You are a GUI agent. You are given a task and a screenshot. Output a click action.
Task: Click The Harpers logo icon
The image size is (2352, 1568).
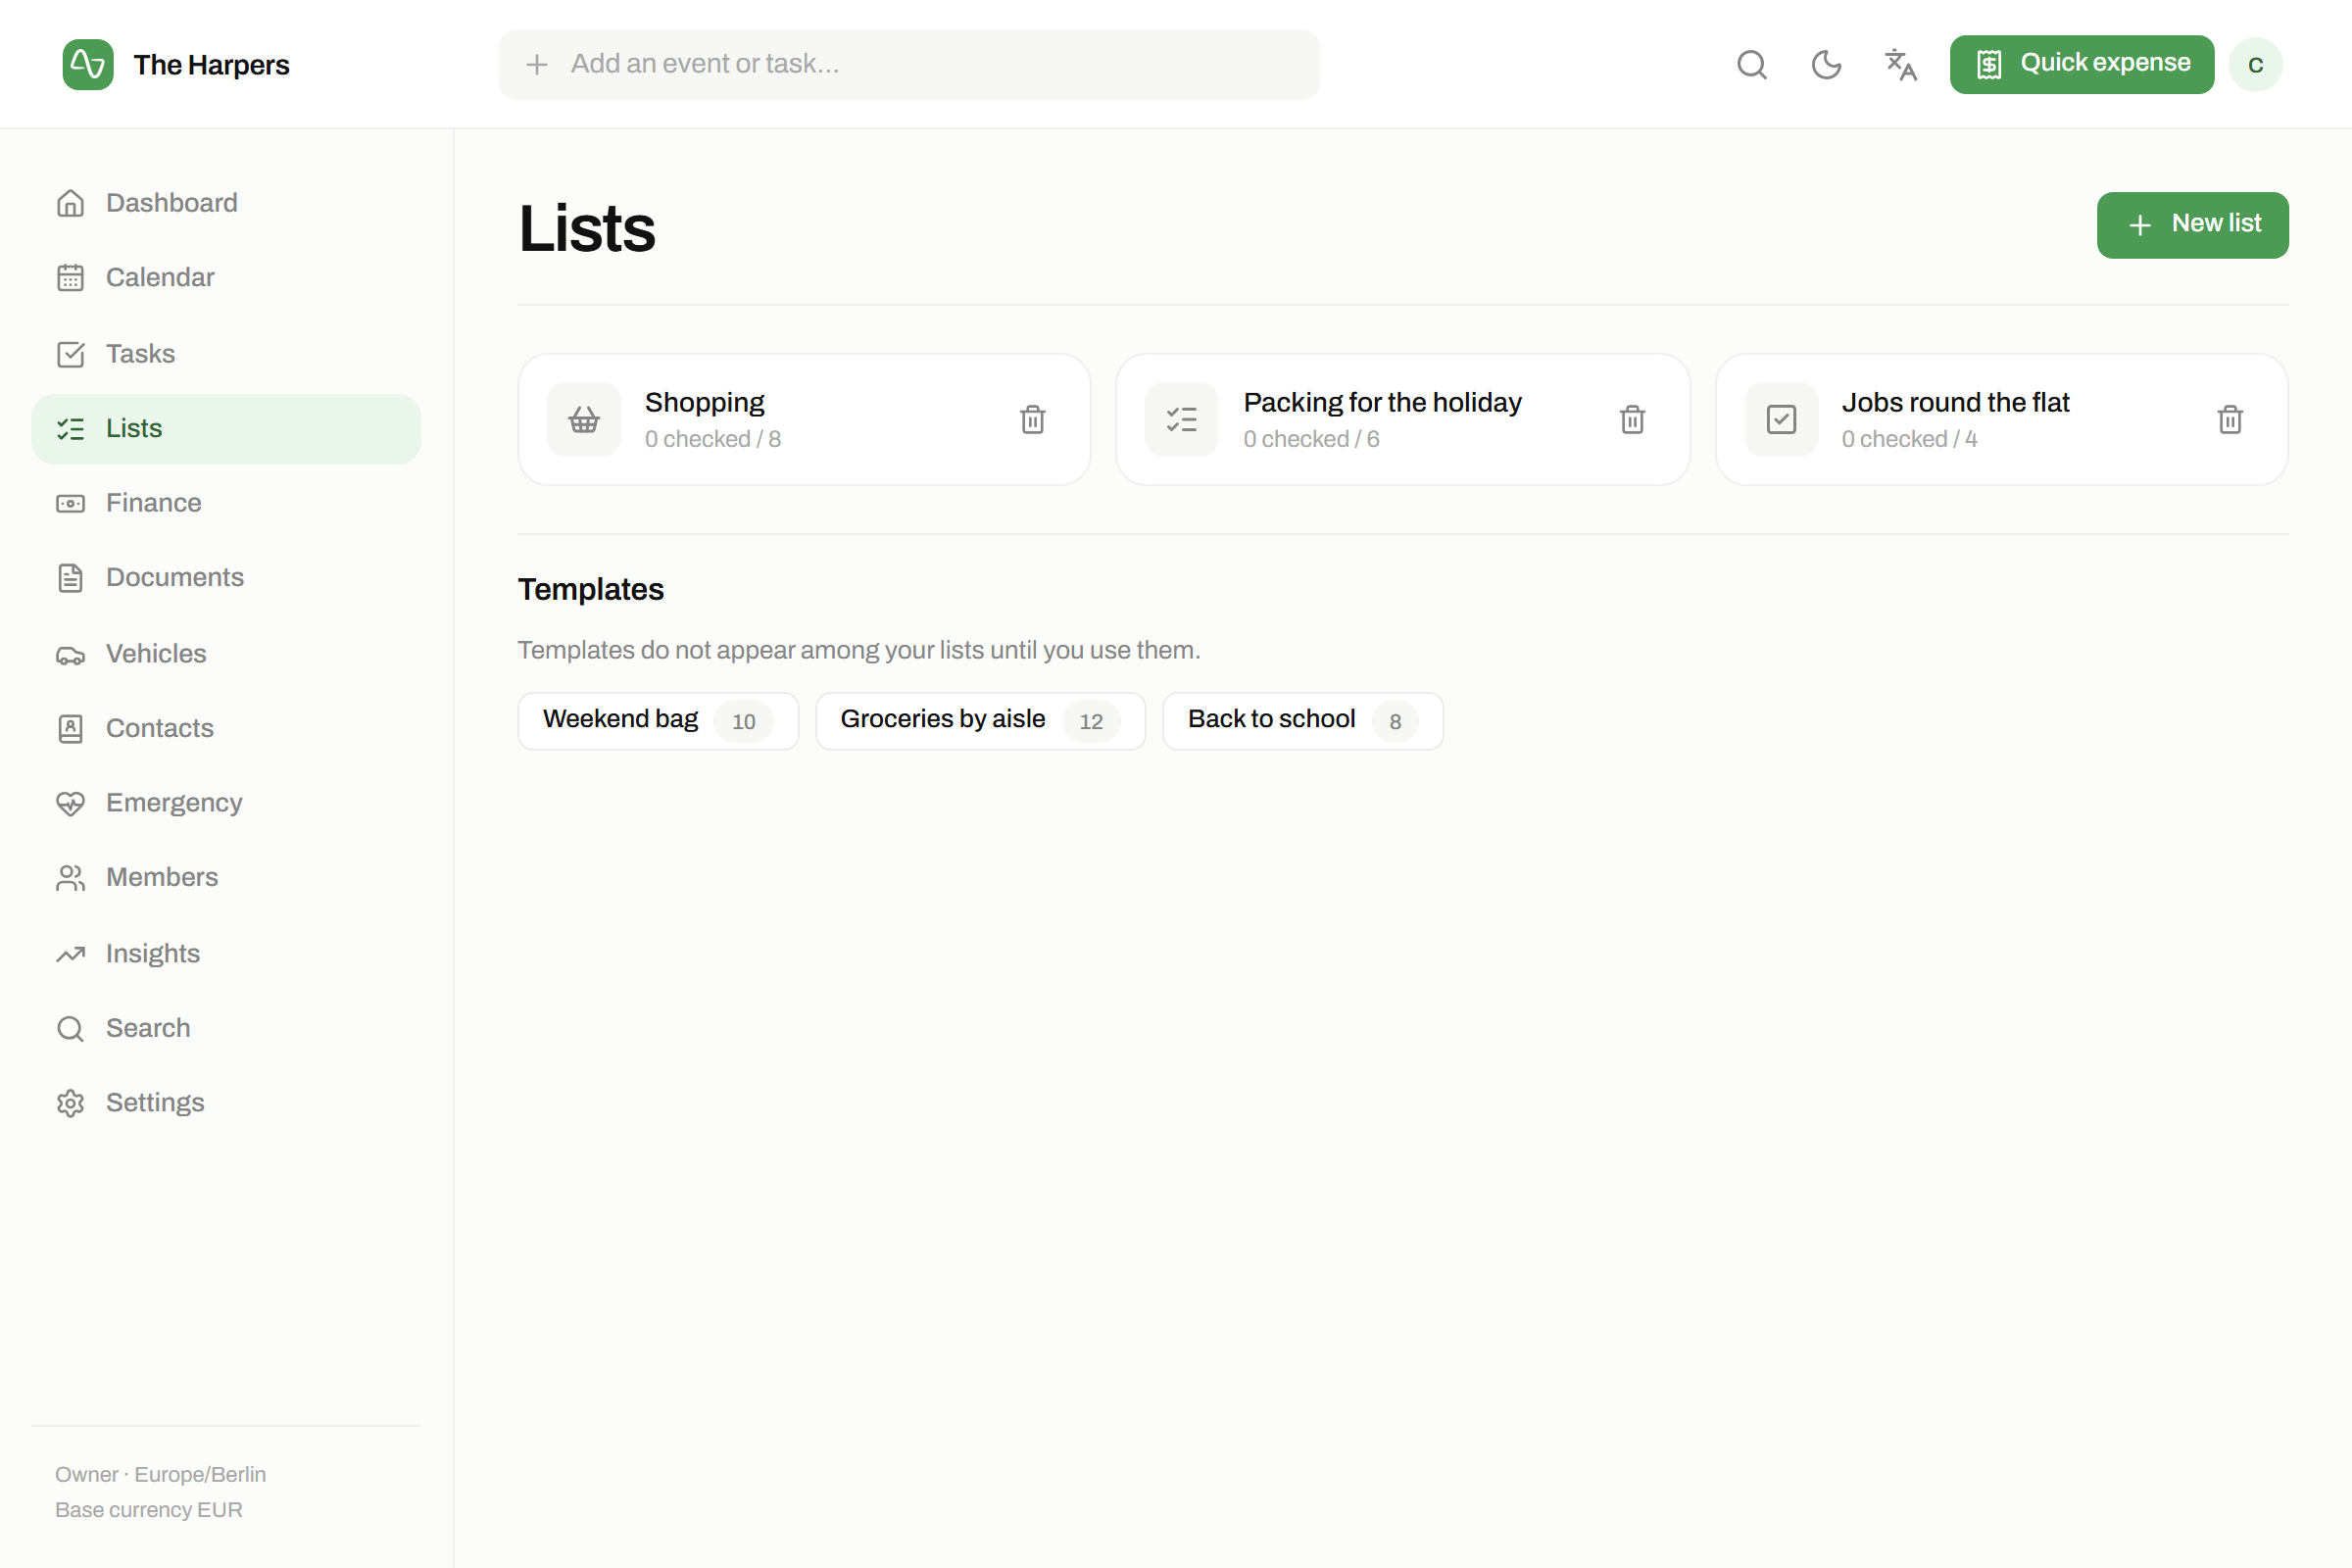coord(88,65)
